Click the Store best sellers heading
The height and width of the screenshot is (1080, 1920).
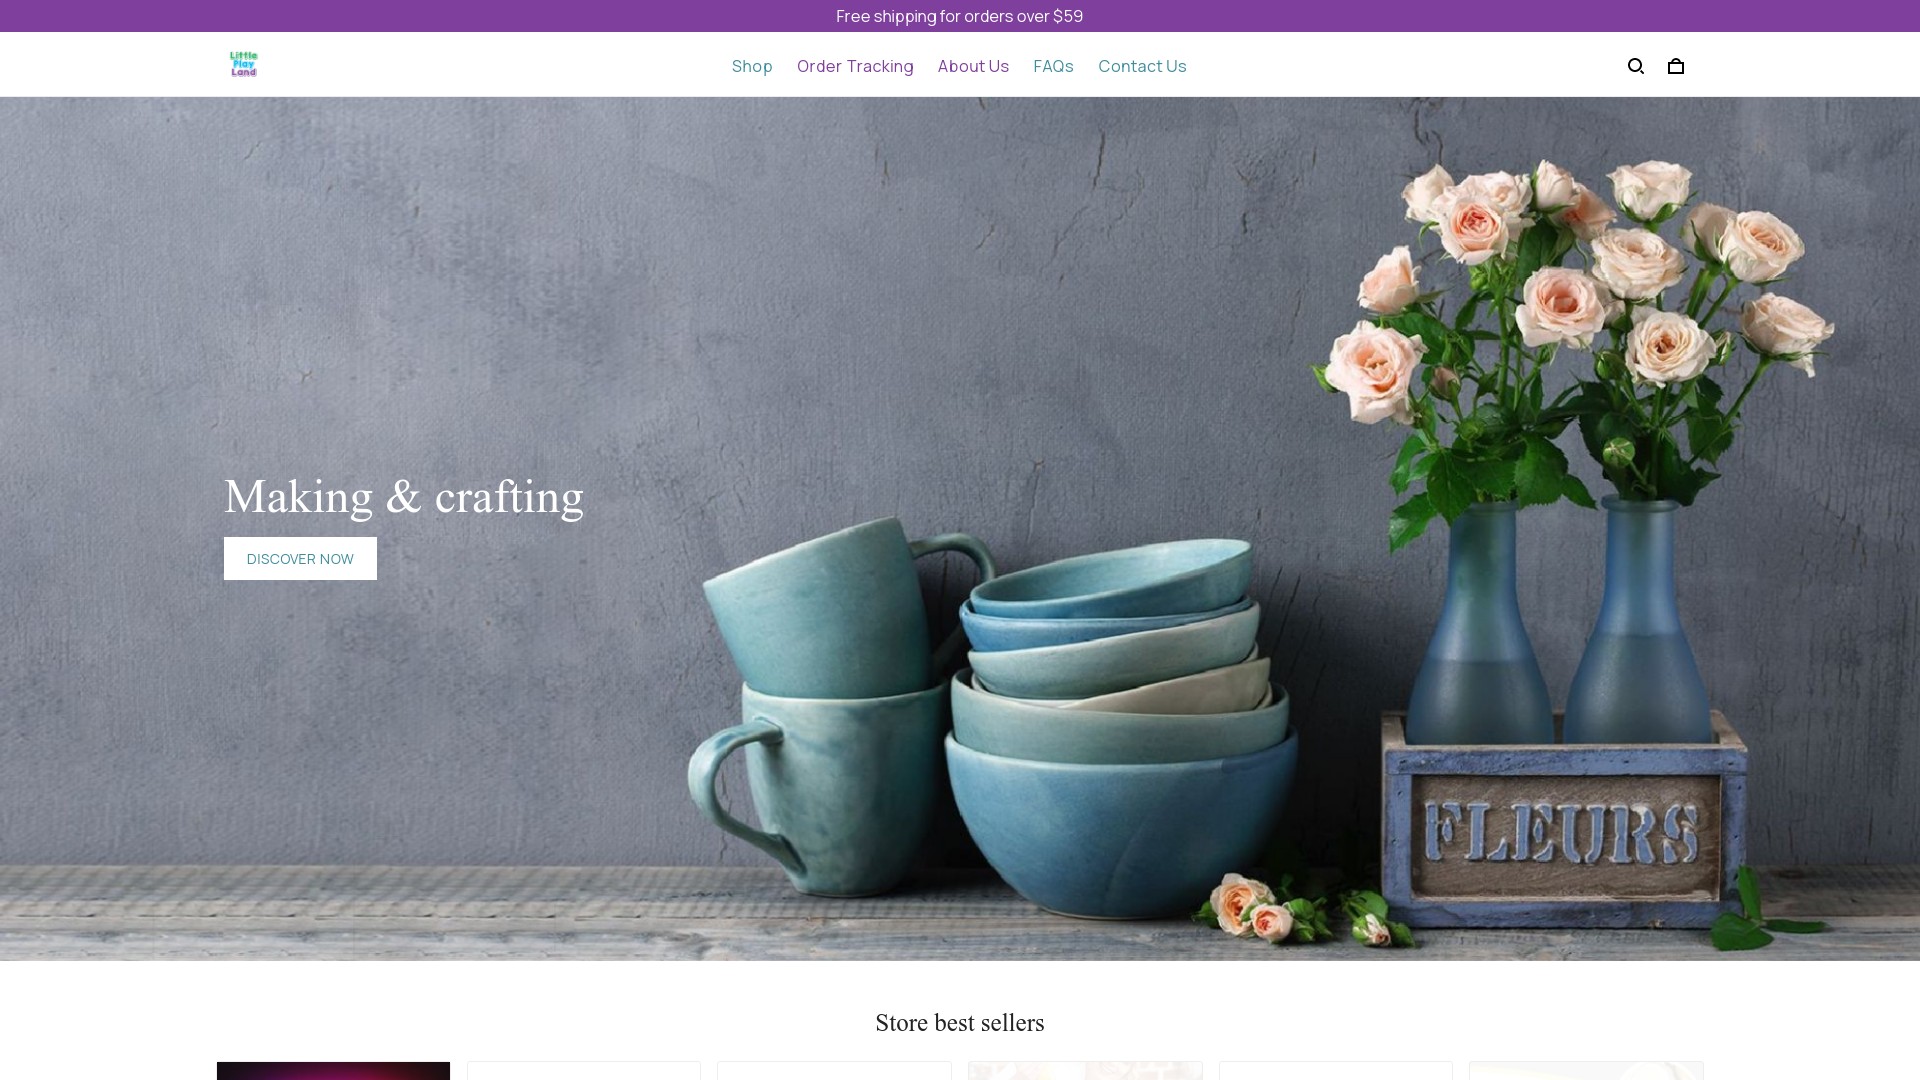pos(960,1023)
